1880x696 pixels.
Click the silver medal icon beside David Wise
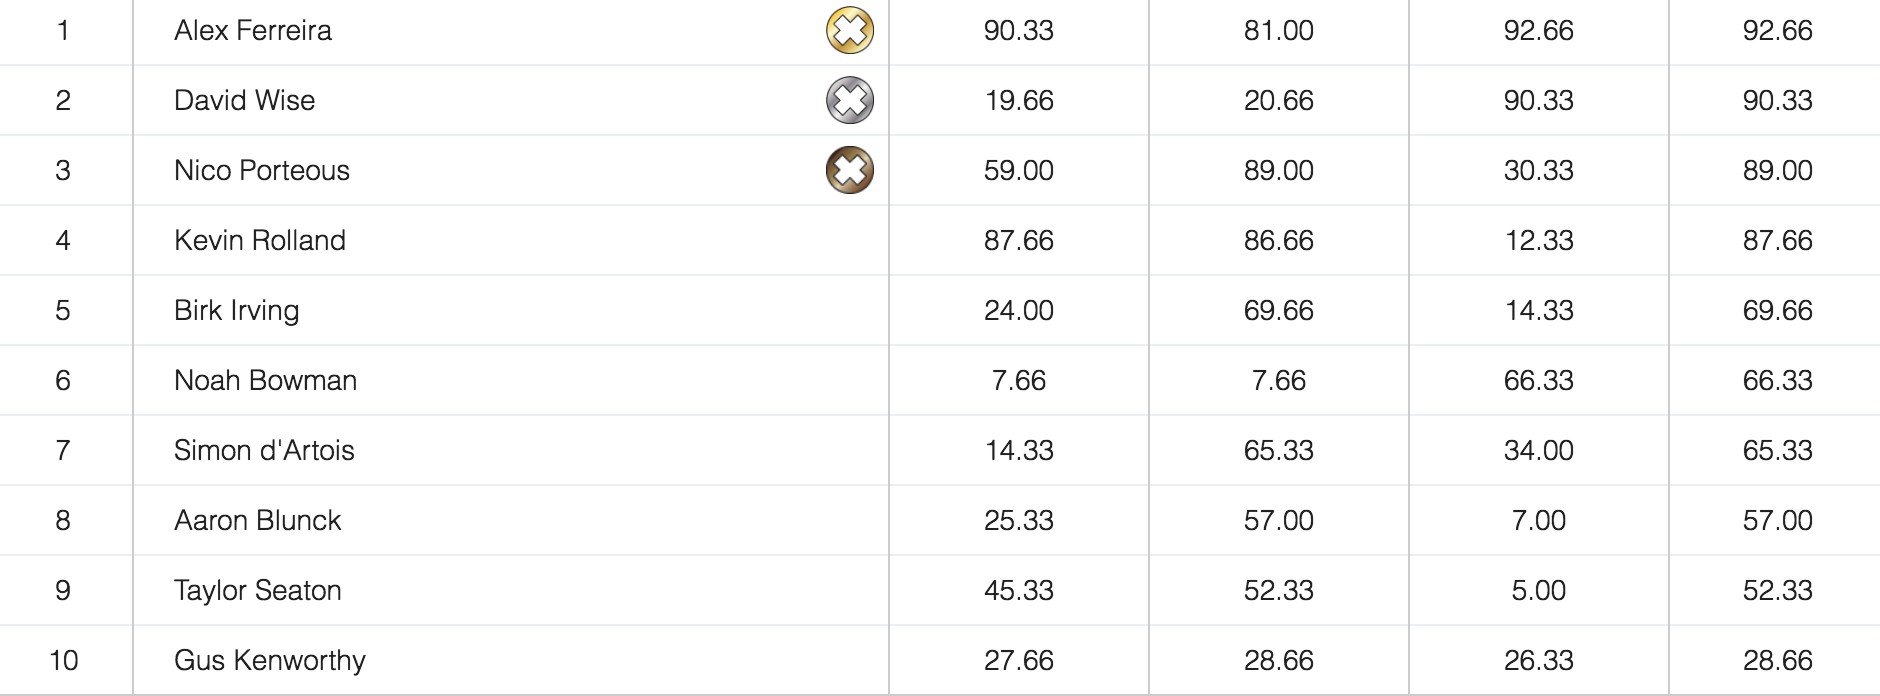849,100
